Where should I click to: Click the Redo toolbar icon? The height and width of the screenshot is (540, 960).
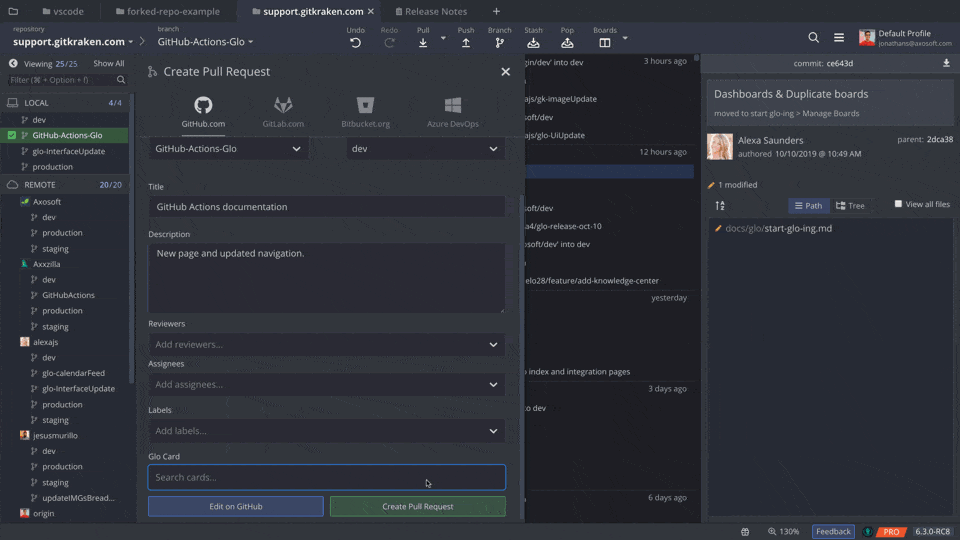coord(389,43)
